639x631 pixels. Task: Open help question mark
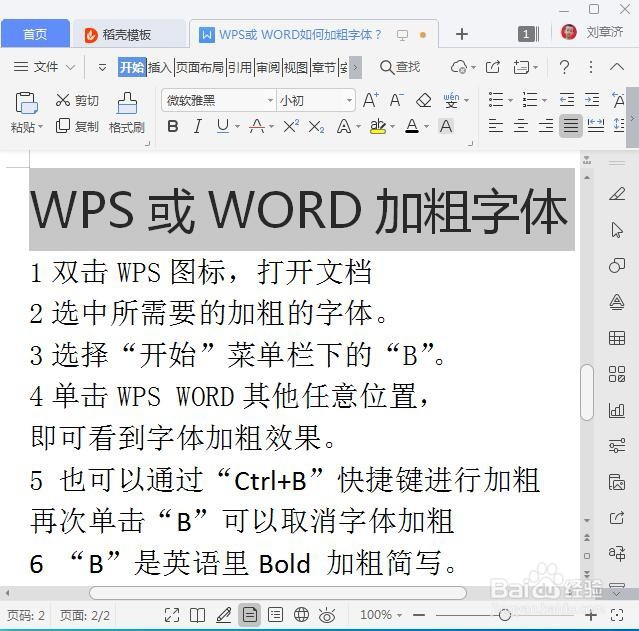click(564, 67)
